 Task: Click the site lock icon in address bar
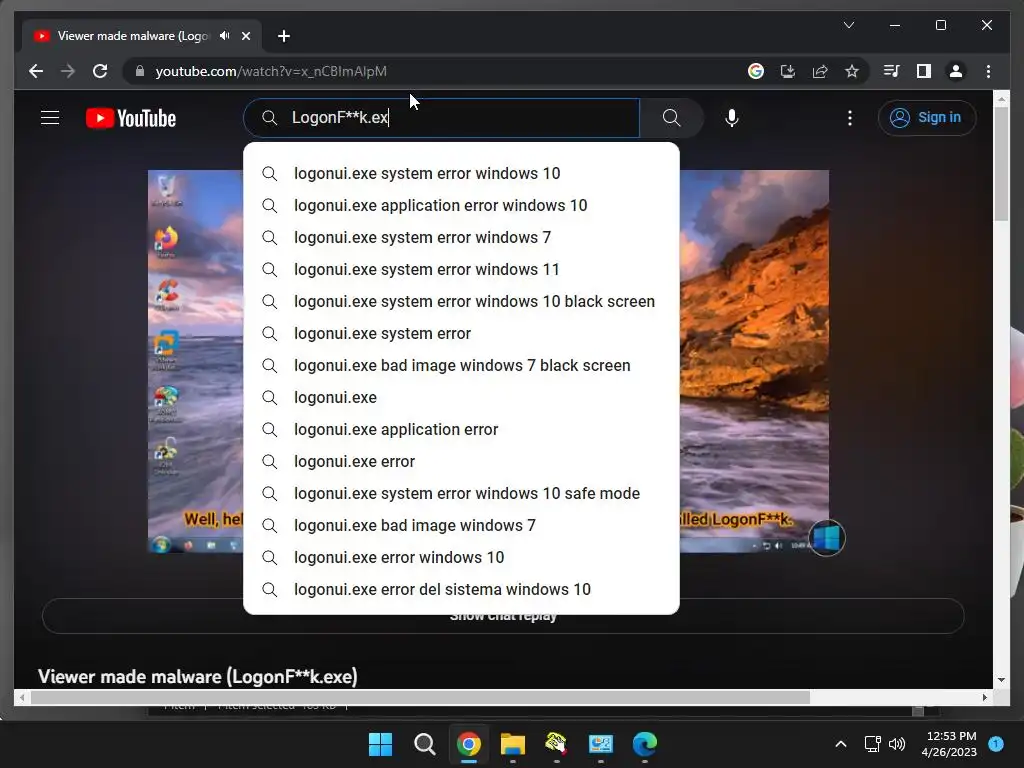[139, 71]
